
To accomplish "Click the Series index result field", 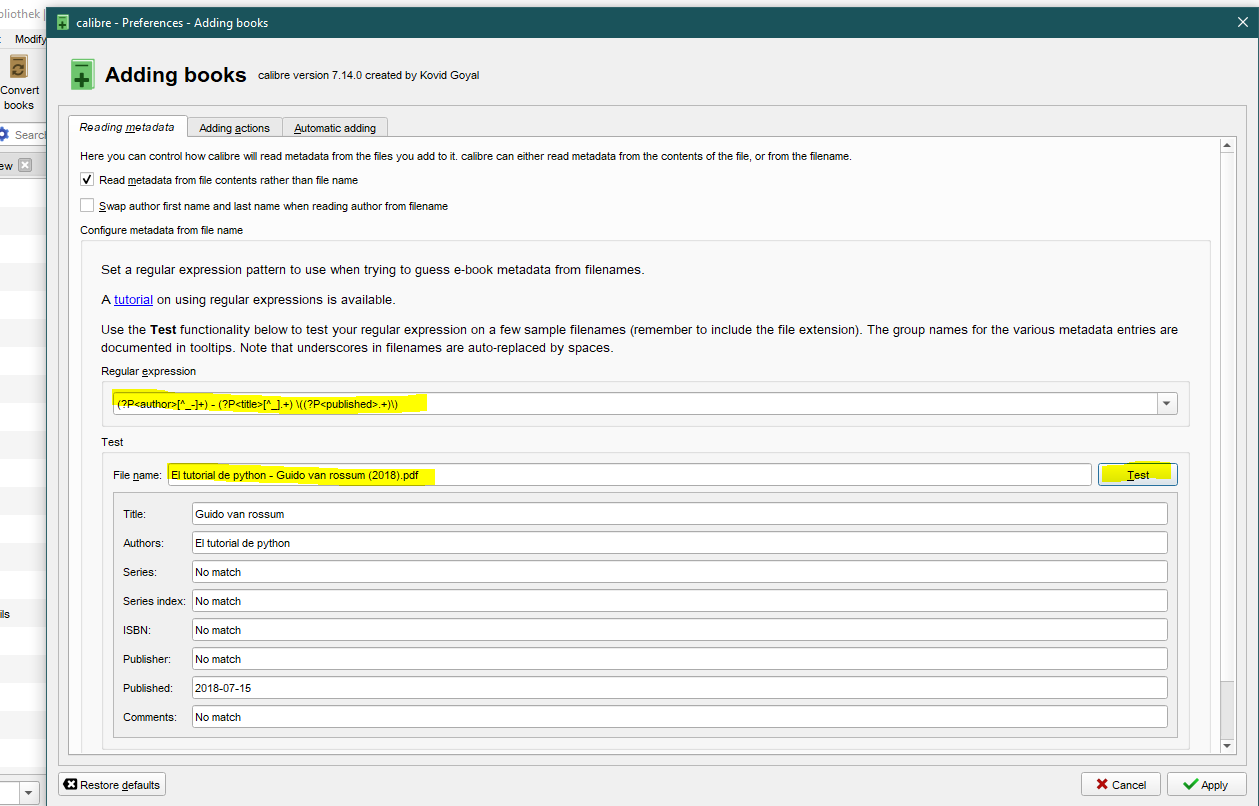I will [680, 601].
